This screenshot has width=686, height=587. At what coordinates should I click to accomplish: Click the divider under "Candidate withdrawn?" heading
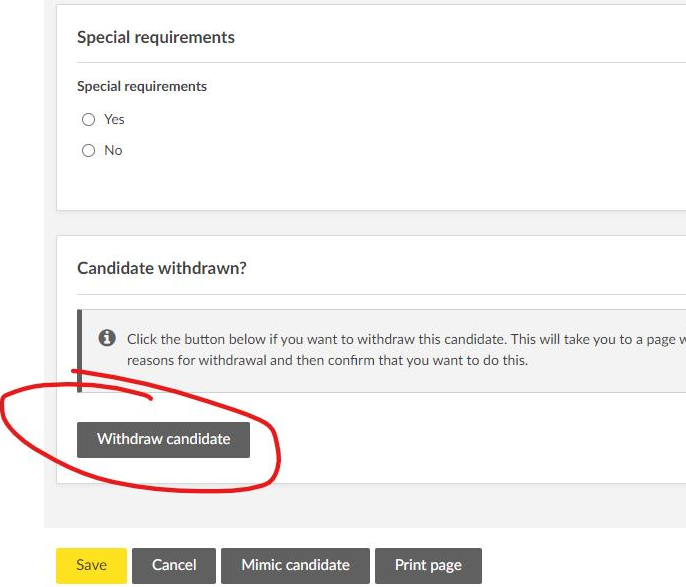380,294
